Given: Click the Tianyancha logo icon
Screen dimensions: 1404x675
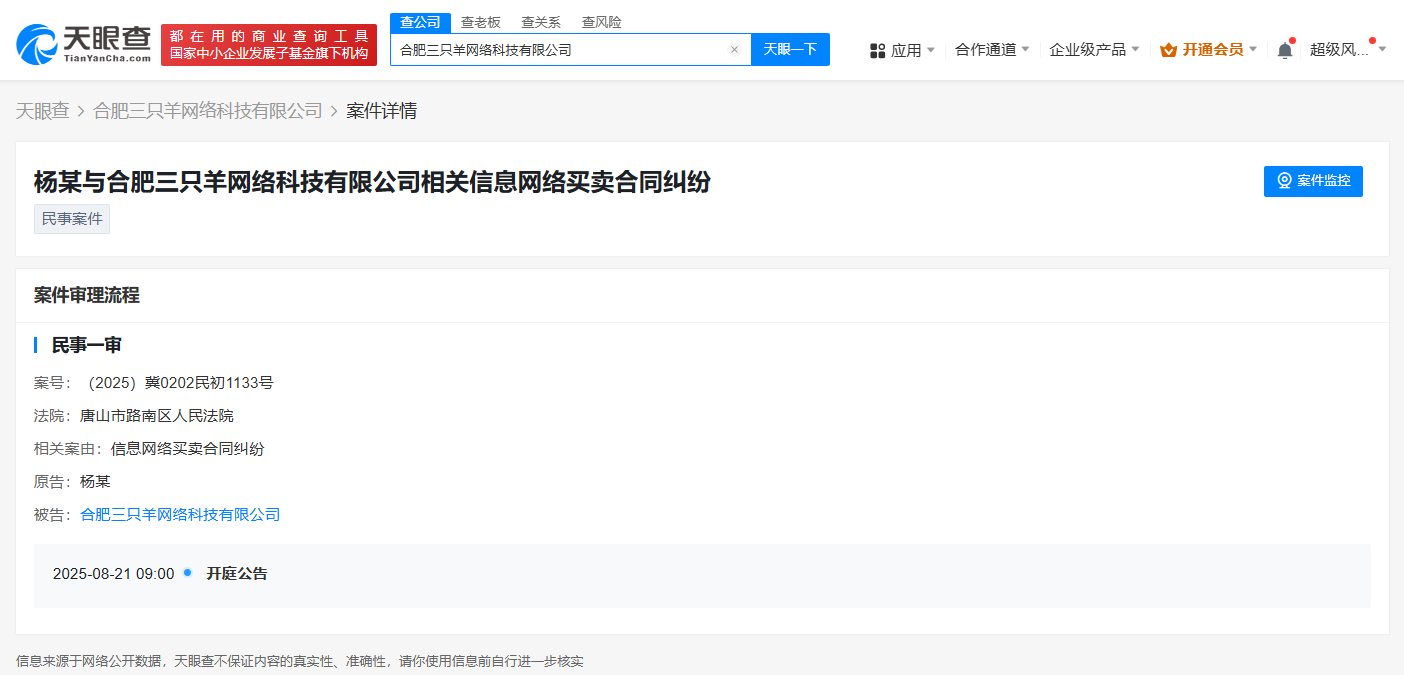Looking at the screenshot, I should [38, 41].
